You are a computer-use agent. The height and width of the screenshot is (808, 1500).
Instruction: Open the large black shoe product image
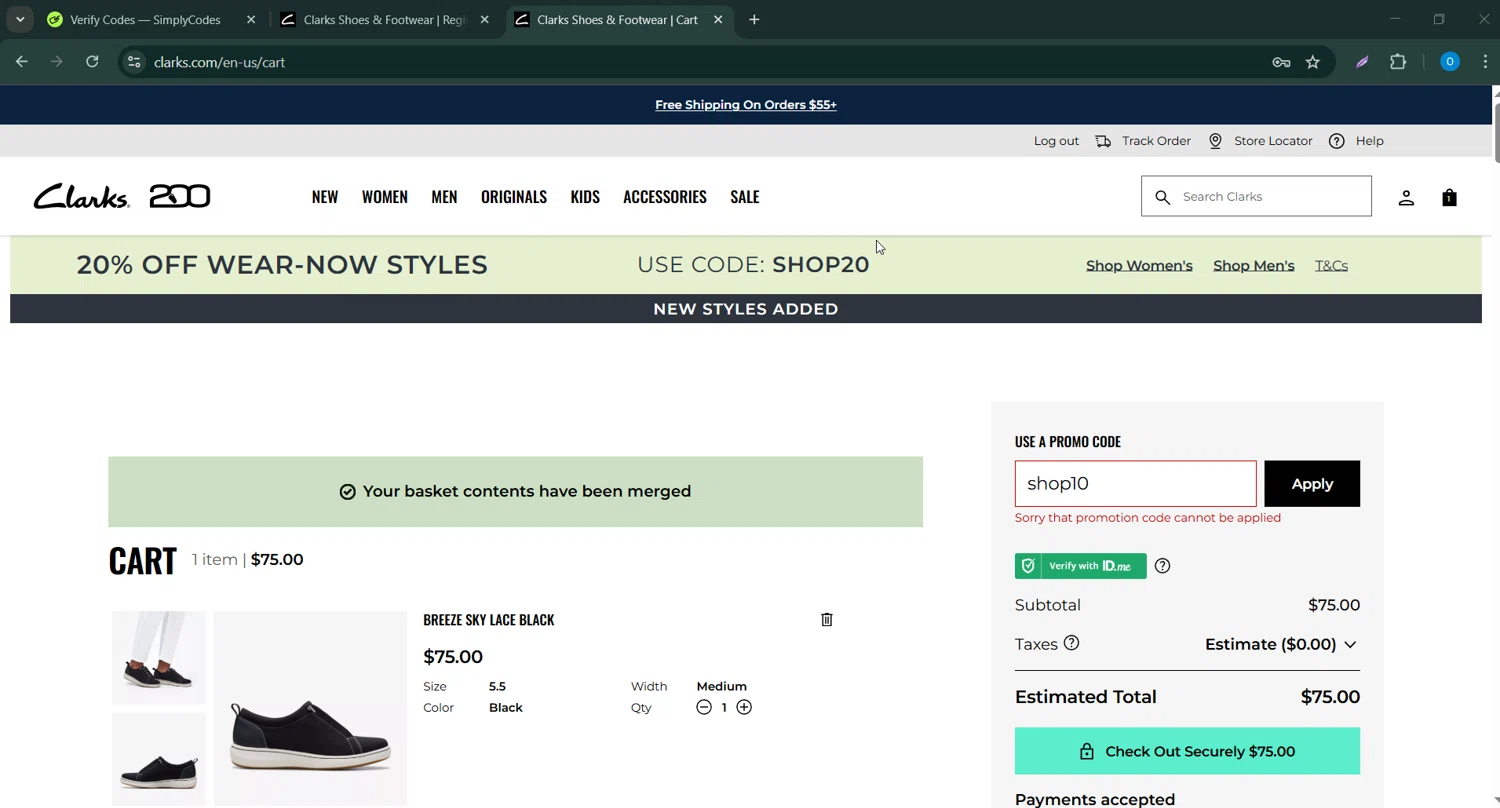(310, 708)
